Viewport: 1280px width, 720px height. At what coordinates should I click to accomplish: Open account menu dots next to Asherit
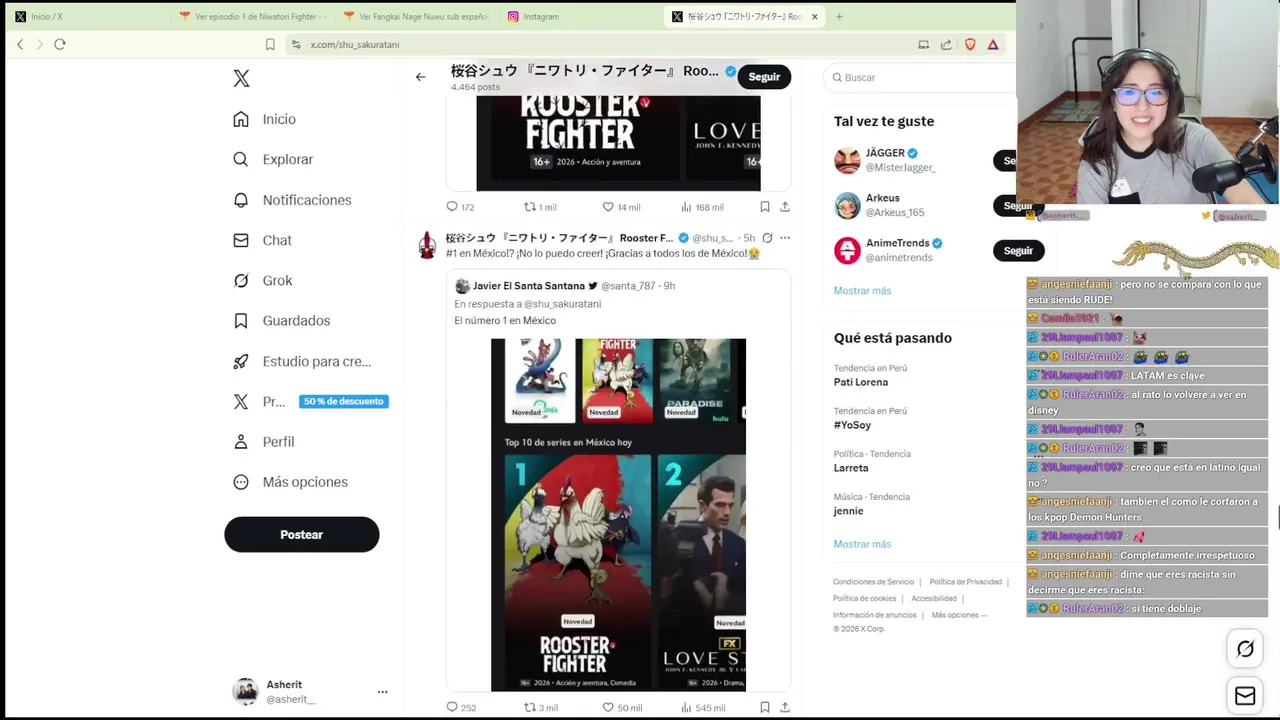click(382, 691)
